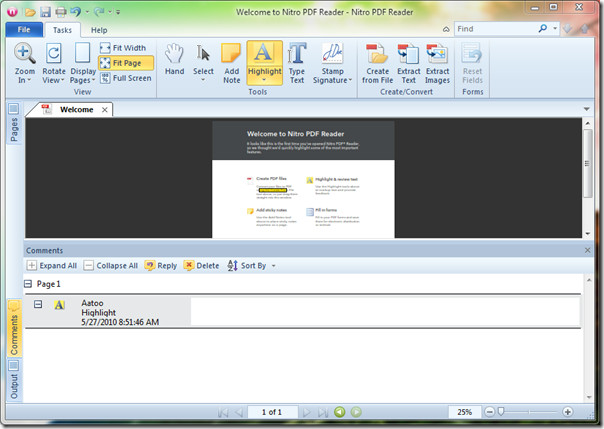Go to last page button
Viewport: 604px width, 429px height.
323,412
